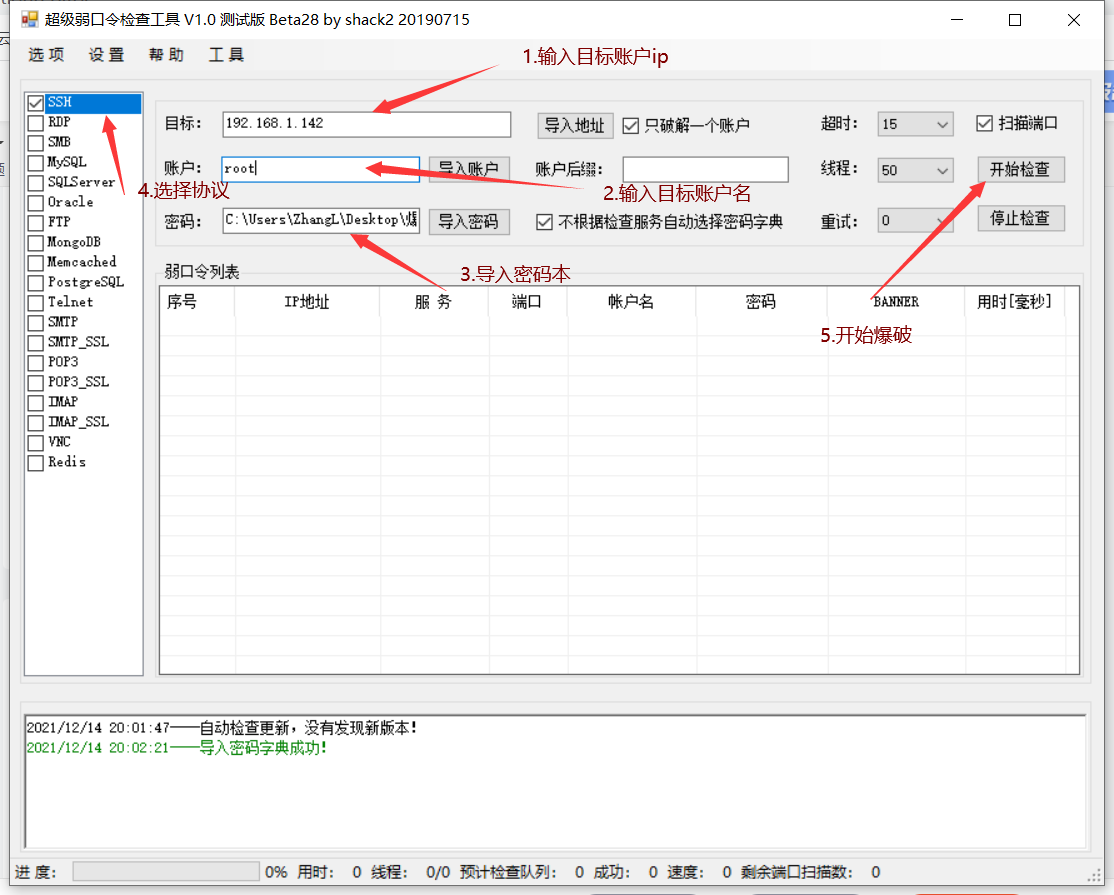Image resolution: width=1114 pixels, height=895 pixels.
Task: Open the 帮助 menu
Action: [165, 55]
